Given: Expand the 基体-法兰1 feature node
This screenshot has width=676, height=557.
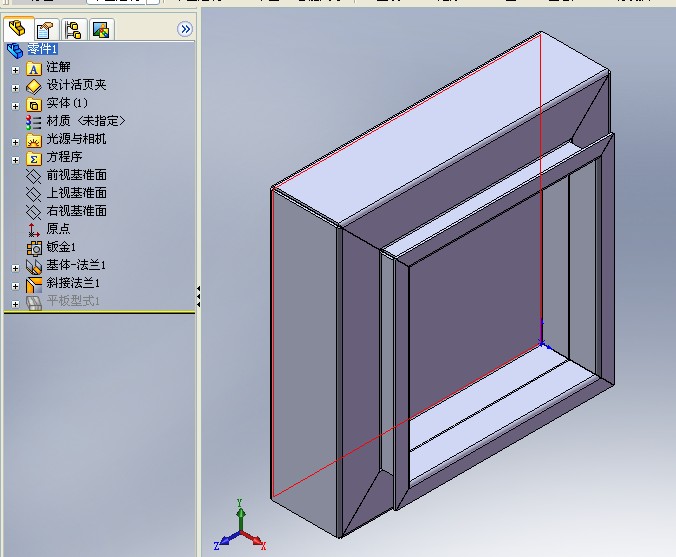Looking at the screenshot, I should pos(16,268).
